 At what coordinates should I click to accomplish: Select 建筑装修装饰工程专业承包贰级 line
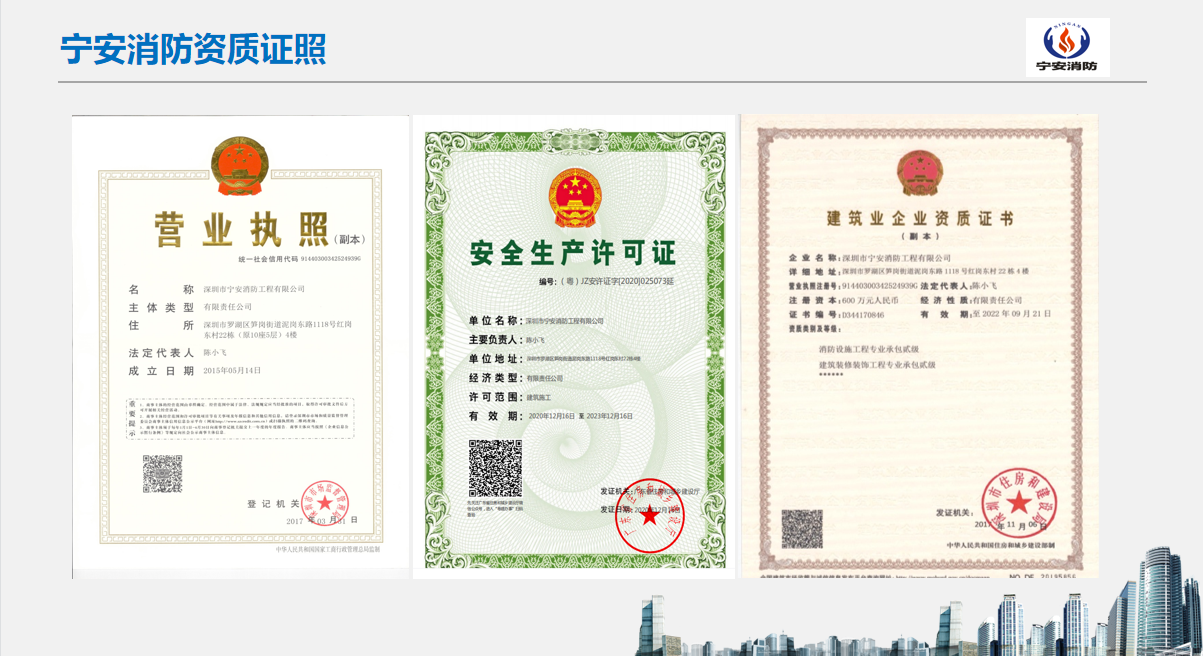pos(877,365)
